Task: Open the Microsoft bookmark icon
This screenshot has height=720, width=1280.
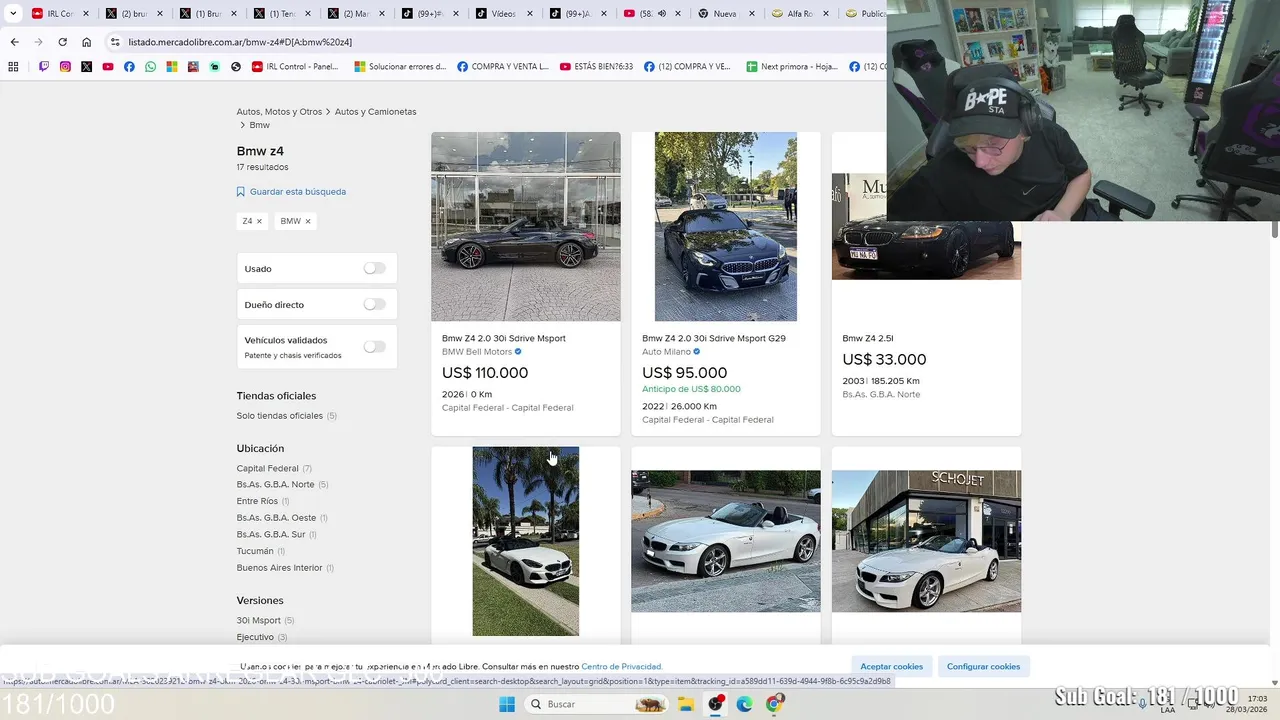Action: coord(172,67)
